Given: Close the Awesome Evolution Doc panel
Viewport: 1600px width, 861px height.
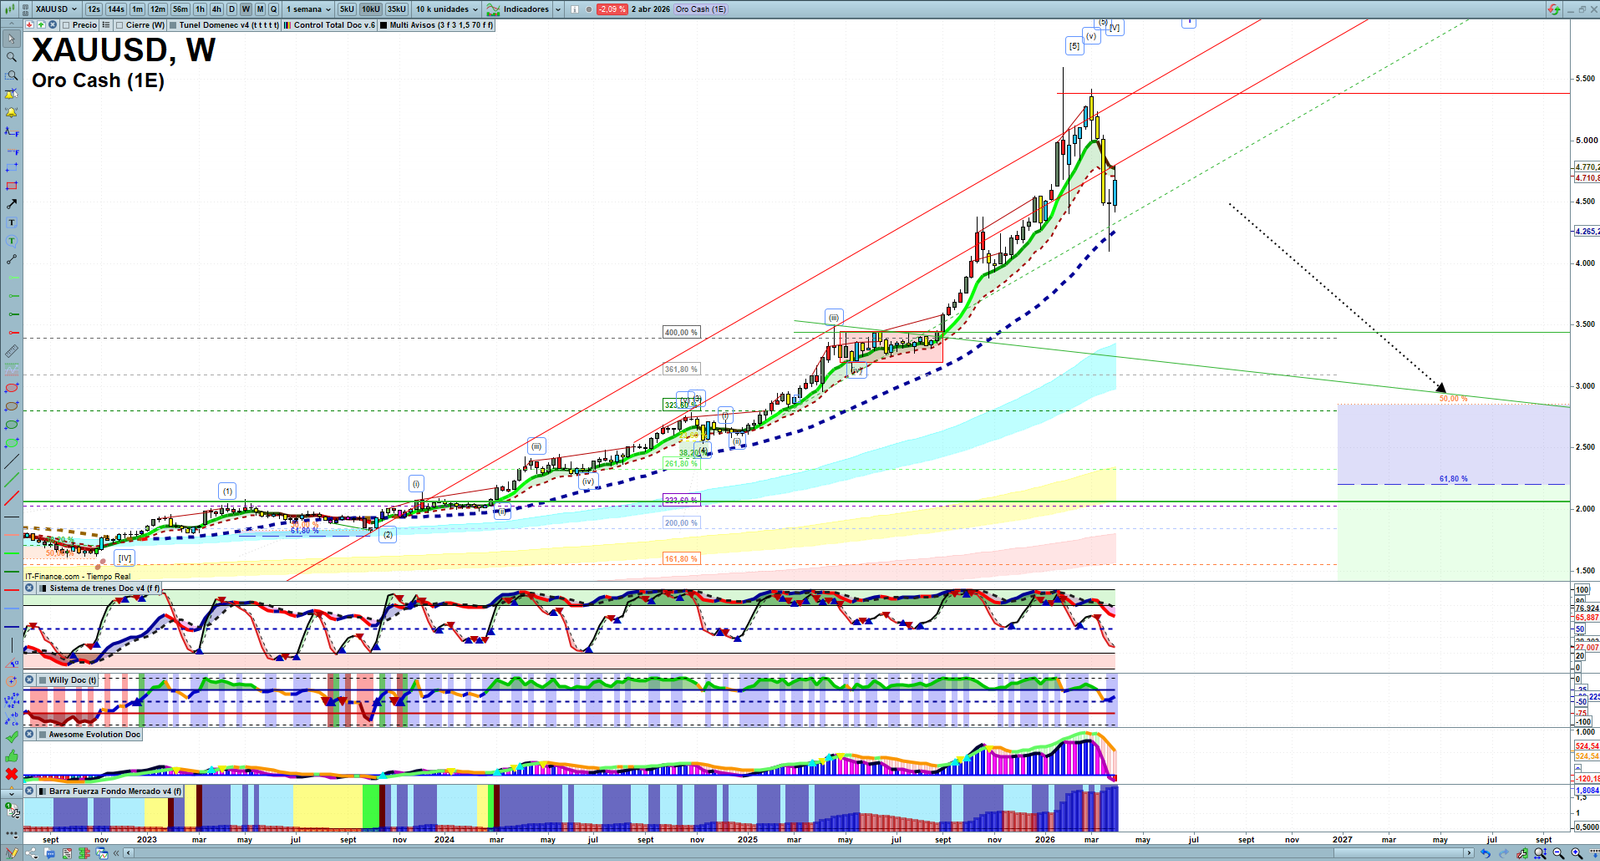Looking at the screenshot, I should tap(30, 734).
